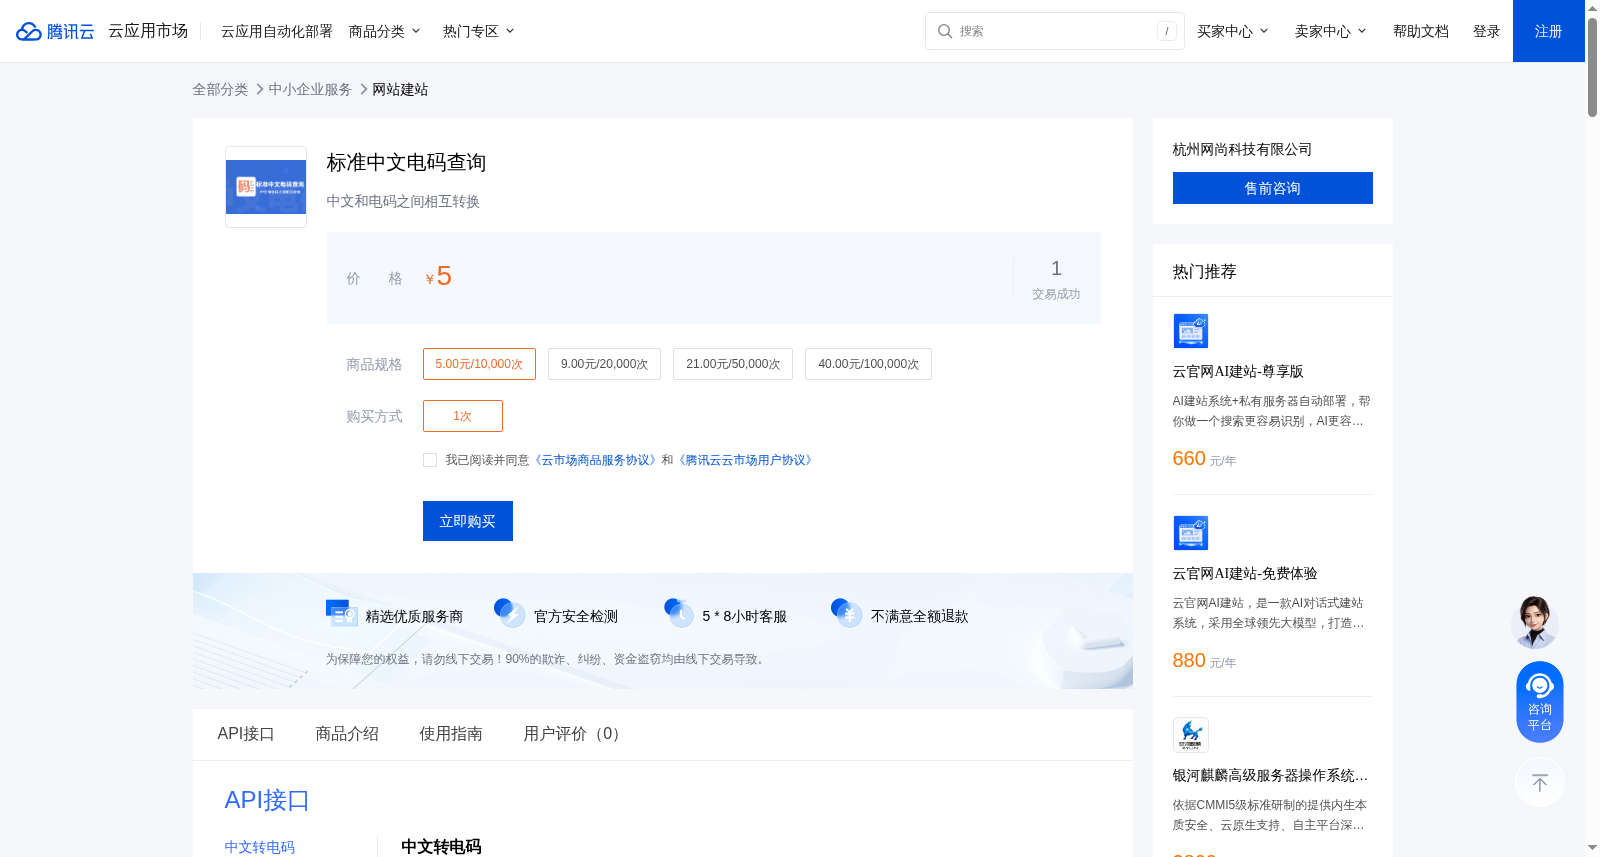Open the 买家中心 dropdown
Viewport: 1600px width, 857px height.
[1232, 31]
